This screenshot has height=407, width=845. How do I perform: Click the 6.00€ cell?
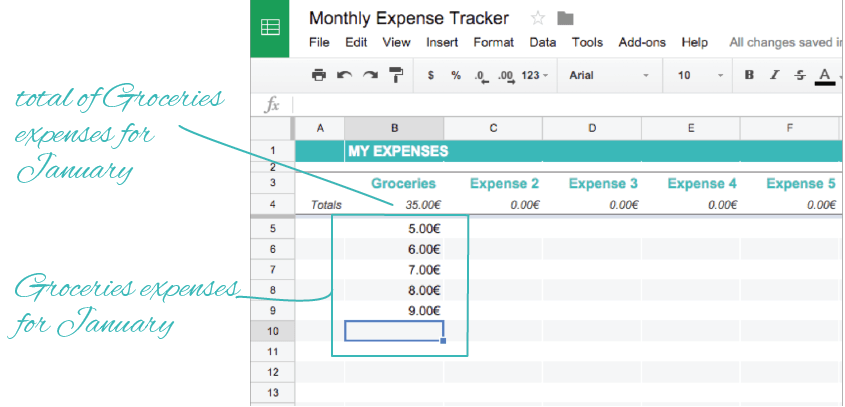point(394,249)
